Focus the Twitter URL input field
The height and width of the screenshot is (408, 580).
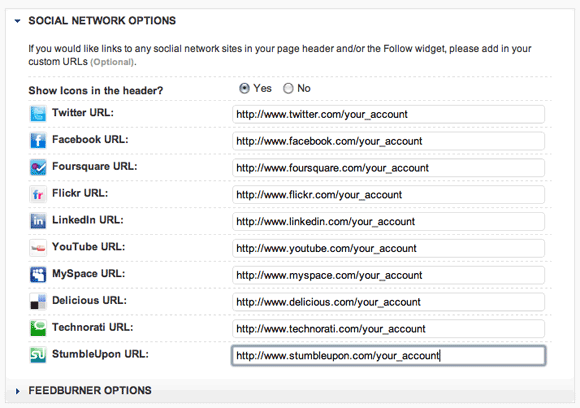pyautogui.click(x=388, y=114)
